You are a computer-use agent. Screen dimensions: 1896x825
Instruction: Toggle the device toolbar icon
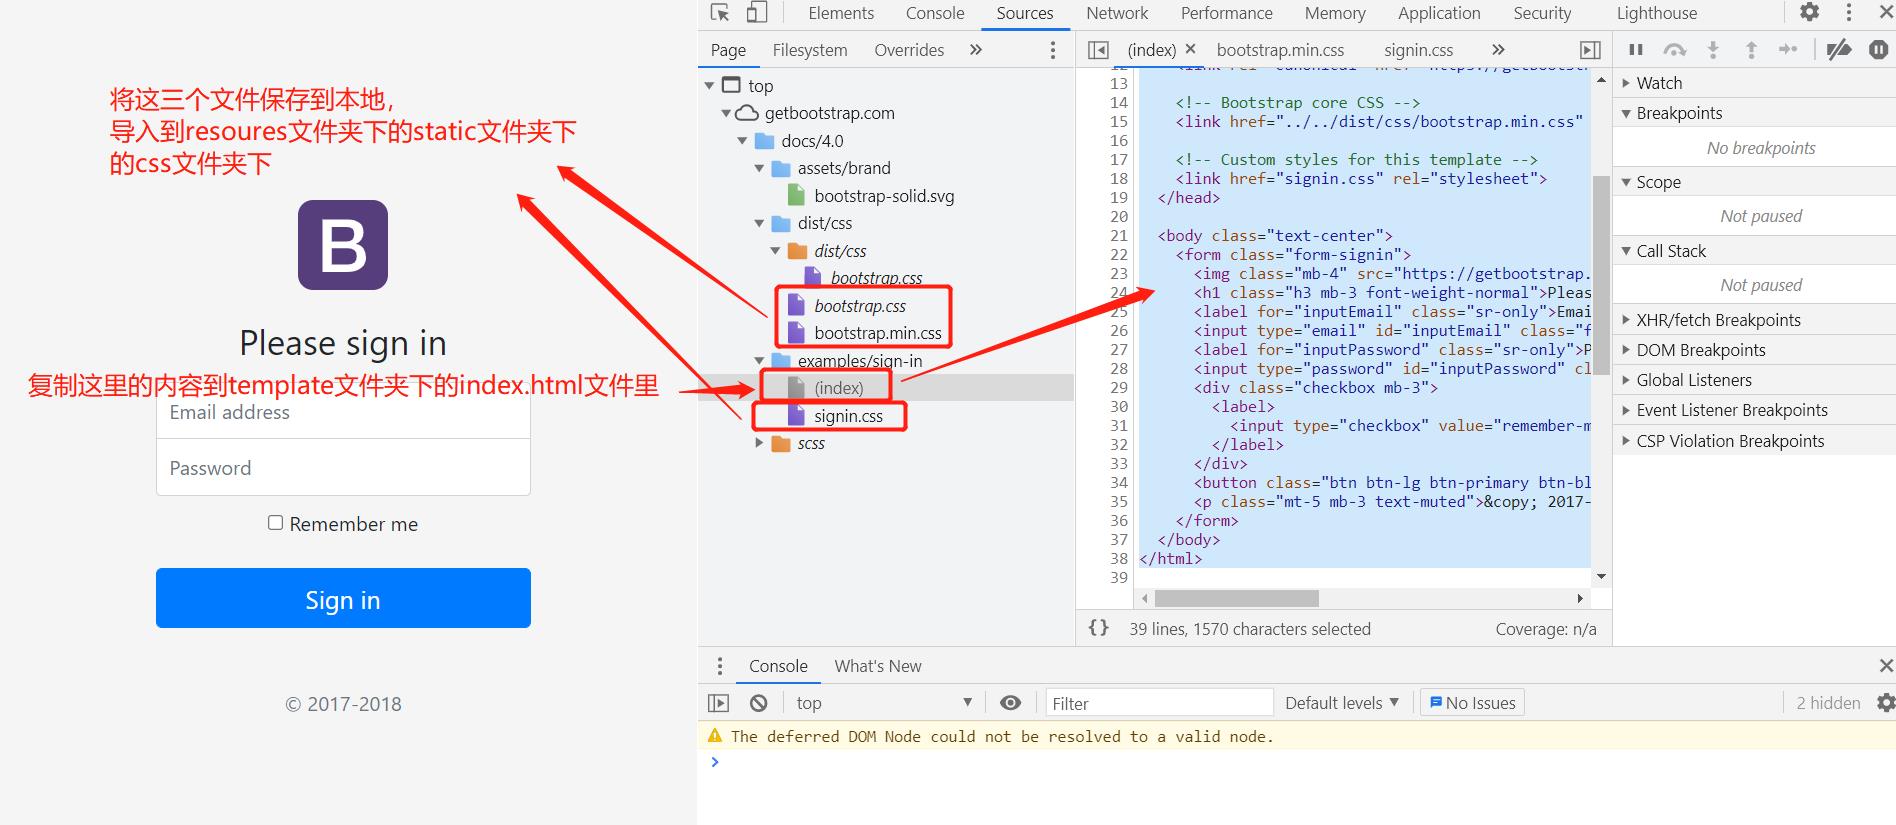tap(757, 13)
